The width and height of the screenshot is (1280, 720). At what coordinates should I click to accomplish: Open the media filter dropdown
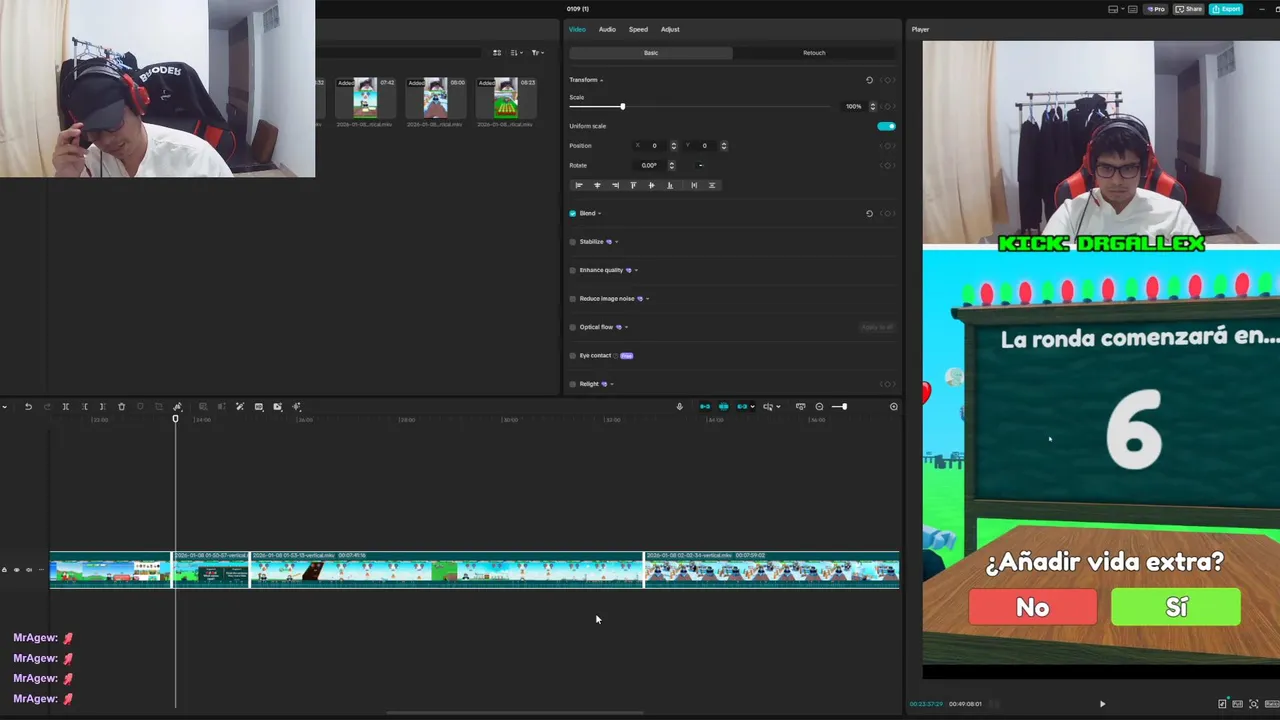pos(537,52)
